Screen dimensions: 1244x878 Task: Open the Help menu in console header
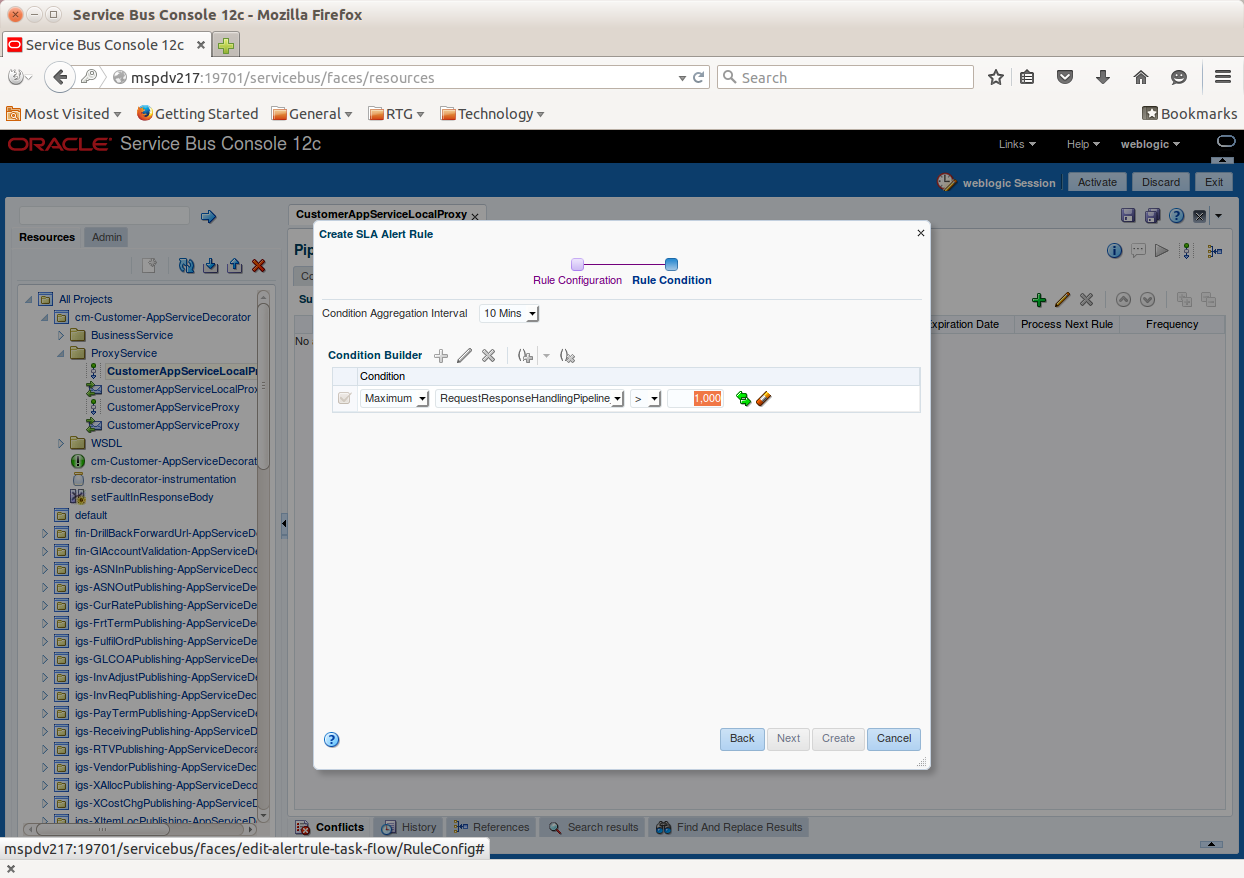(x=1083, y=144)
